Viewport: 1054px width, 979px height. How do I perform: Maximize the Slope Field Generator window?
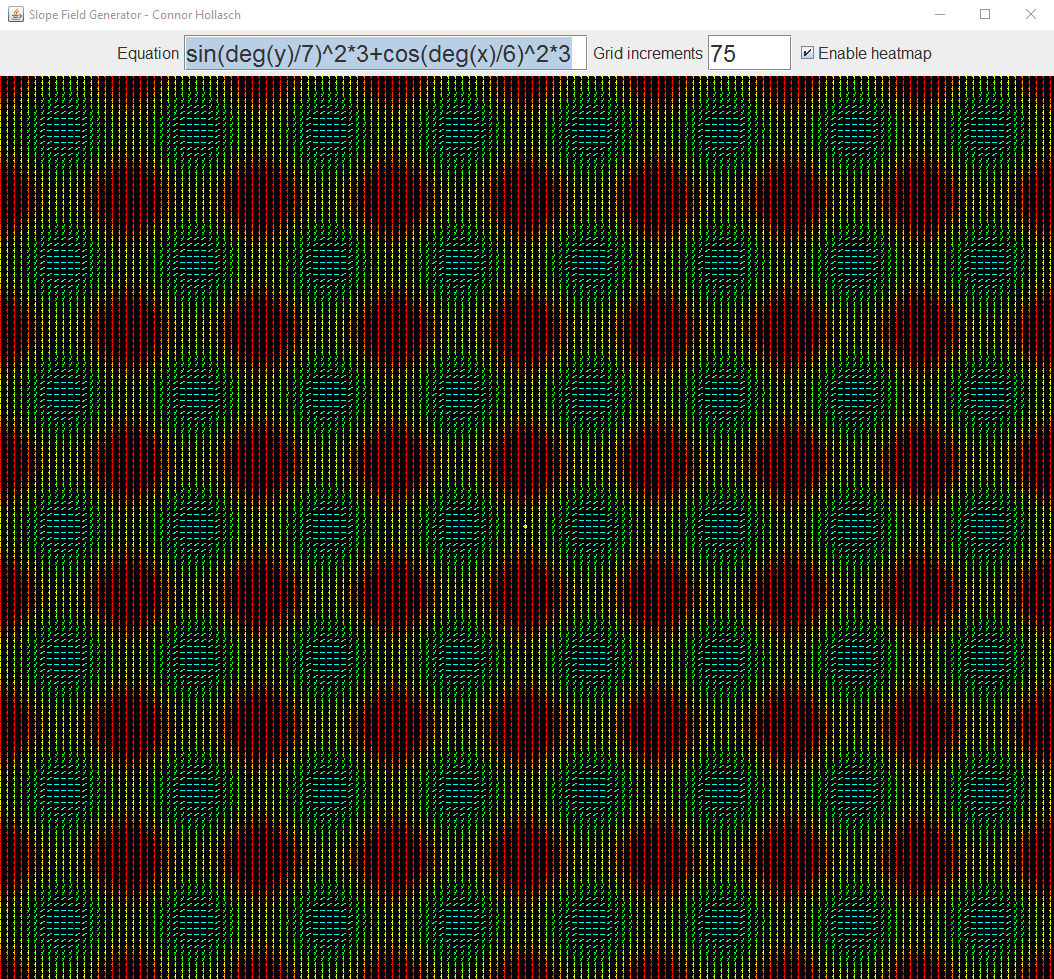(984, 14)
